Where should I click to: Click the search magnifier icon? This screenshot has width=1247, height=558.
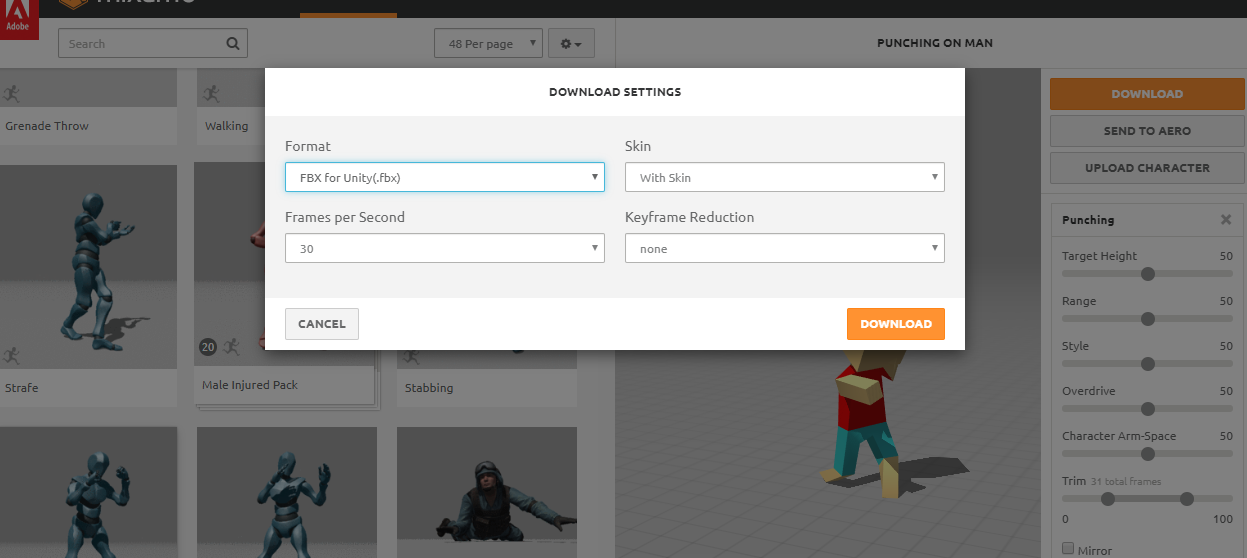232,43
